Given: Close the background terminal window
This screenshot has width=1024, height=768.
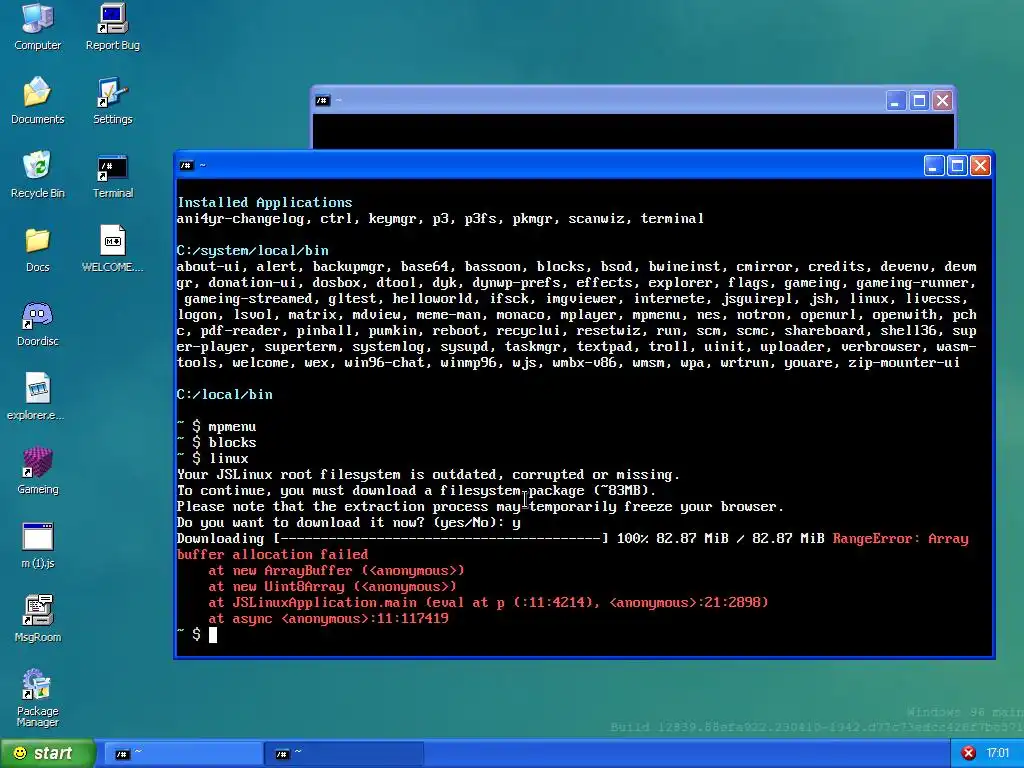Looking at the screenshot, I should point(942,101).
